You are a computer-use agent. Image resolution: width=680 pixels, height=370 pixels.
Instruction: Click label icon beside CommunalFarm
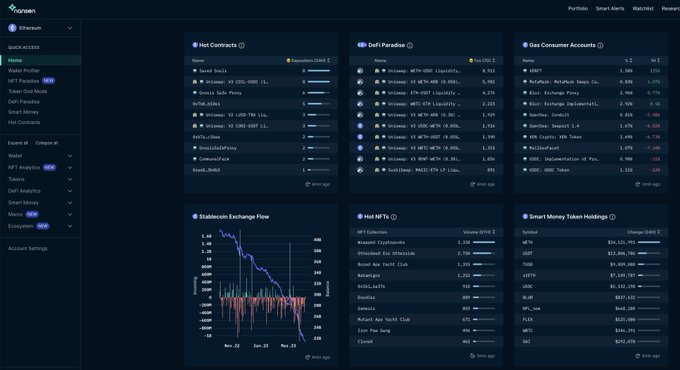tap(195, 159)
